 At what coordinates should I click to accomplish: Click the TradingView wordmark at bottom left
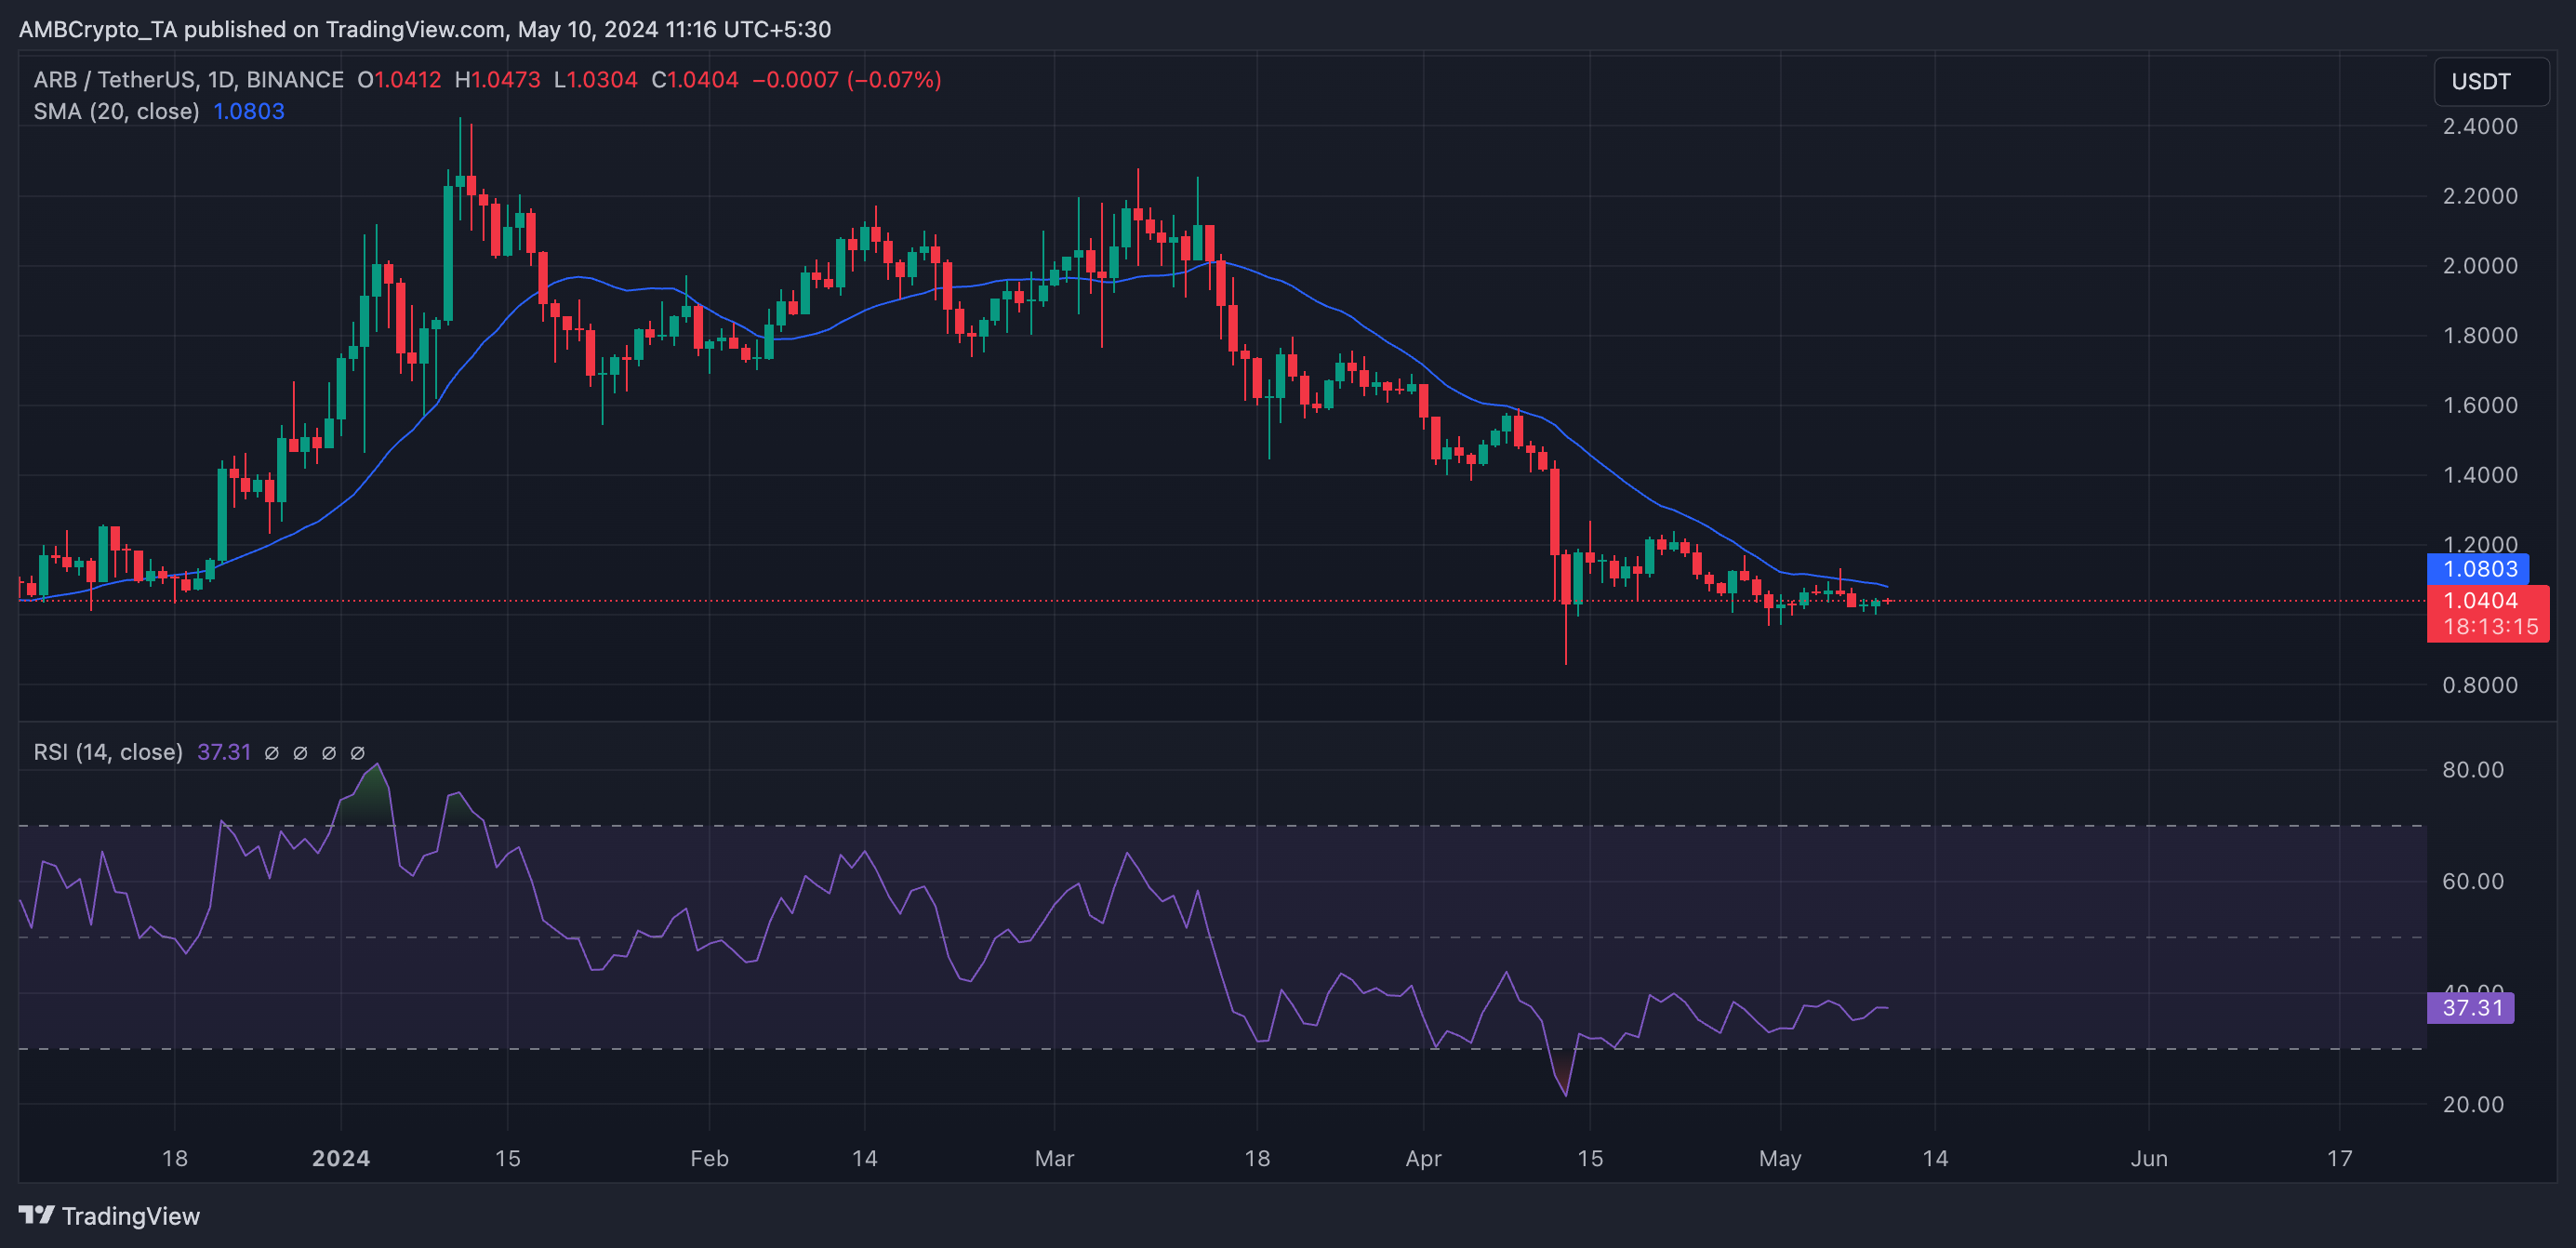[x=131, y=1216]
